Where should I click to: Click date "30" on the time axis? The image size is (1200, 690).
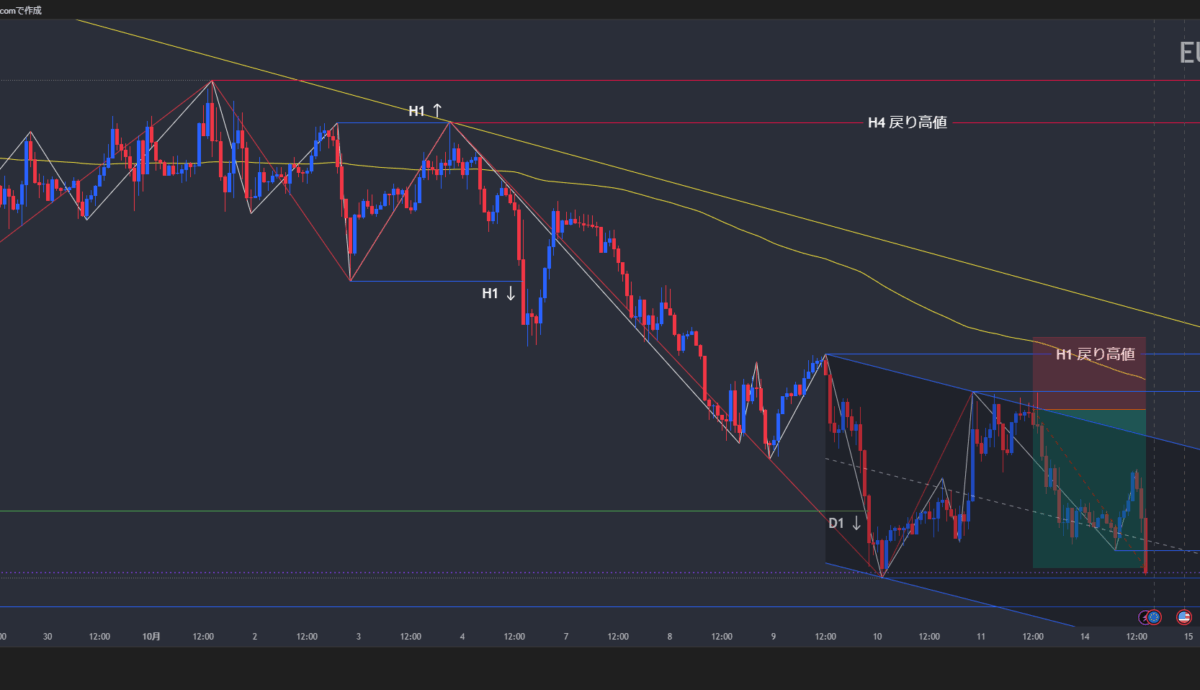47,636
